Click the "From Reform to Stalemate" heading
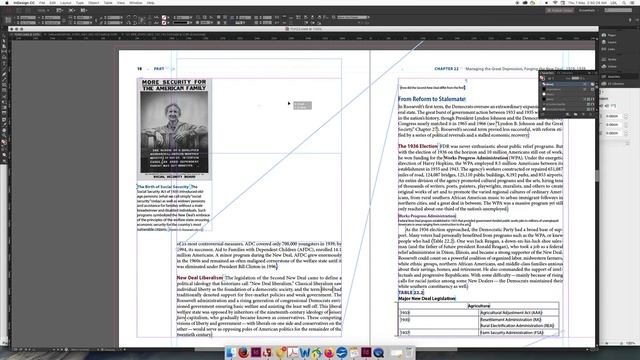This screenshot has width=640, height=360. click(x=432, y=99)
